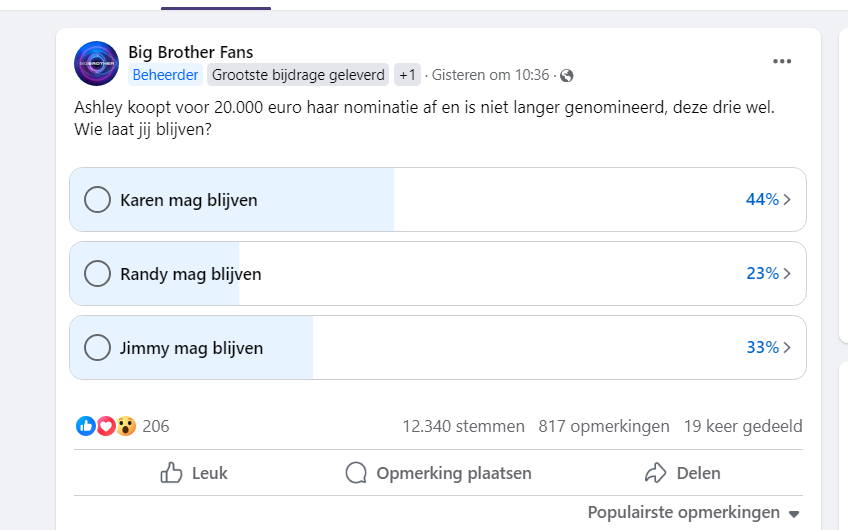Click the Beheerder badge

tap(165, 75)
